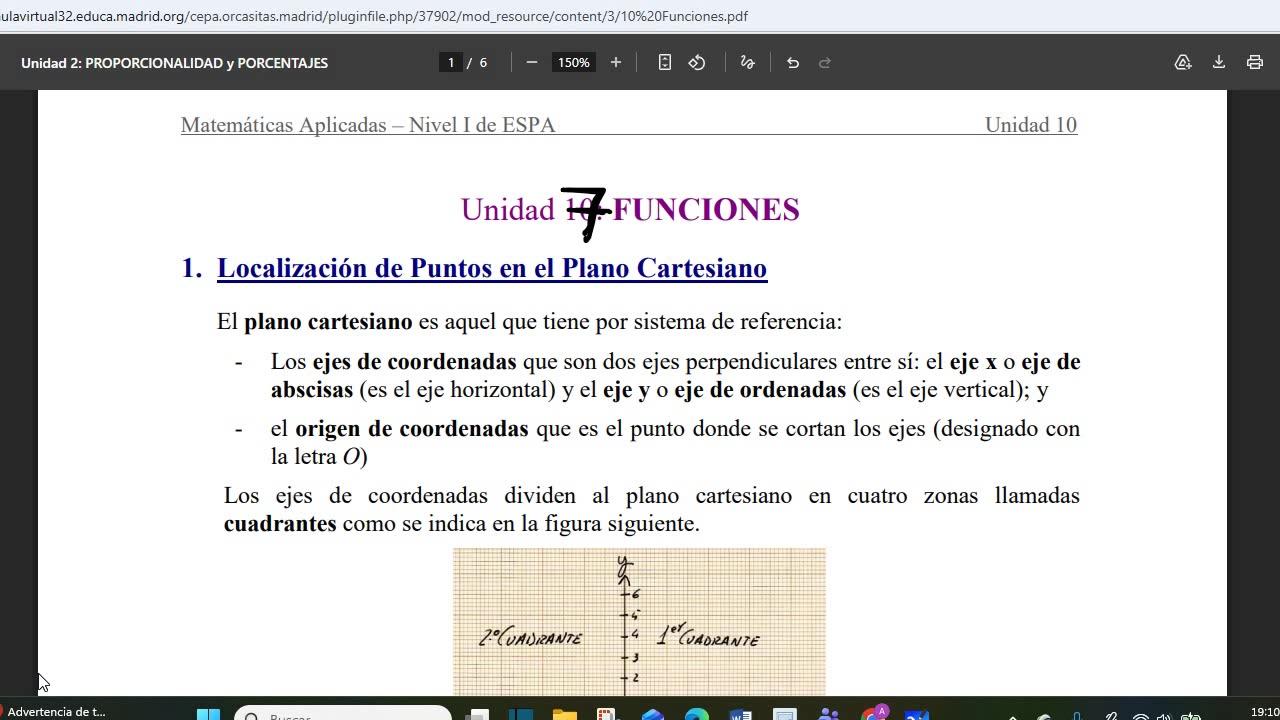
Task: Click the 'FUNCIONES' title text
Action: [706, 209]
